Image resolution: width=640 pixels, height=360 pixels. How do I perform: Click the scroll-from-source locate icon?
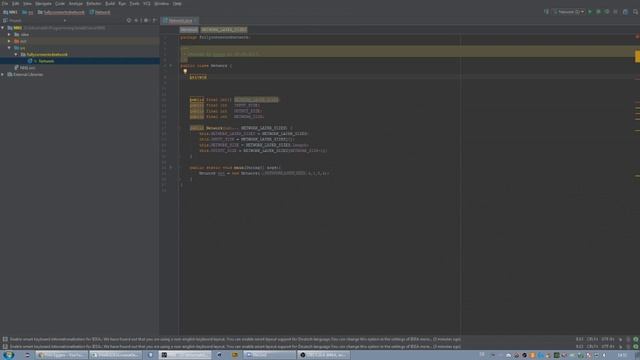(x=129, y=20)
